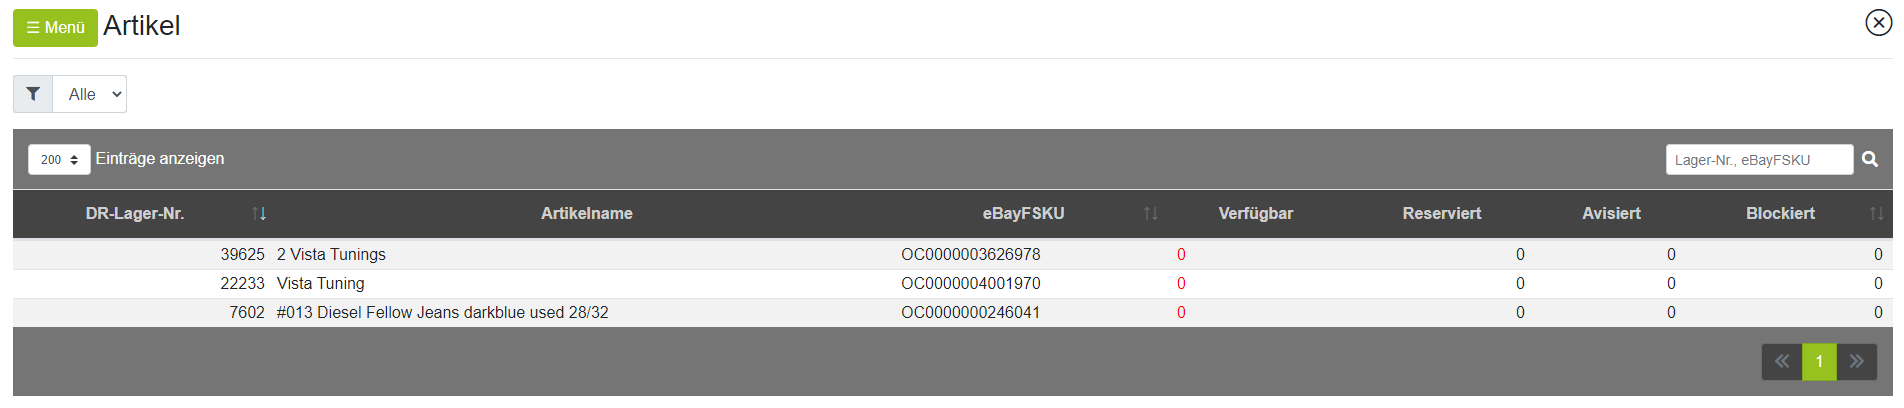Open the Diesel Fellow Jeans darkblue row
Viewport: 1904px width, 408px height.
(x=952, y=312)
